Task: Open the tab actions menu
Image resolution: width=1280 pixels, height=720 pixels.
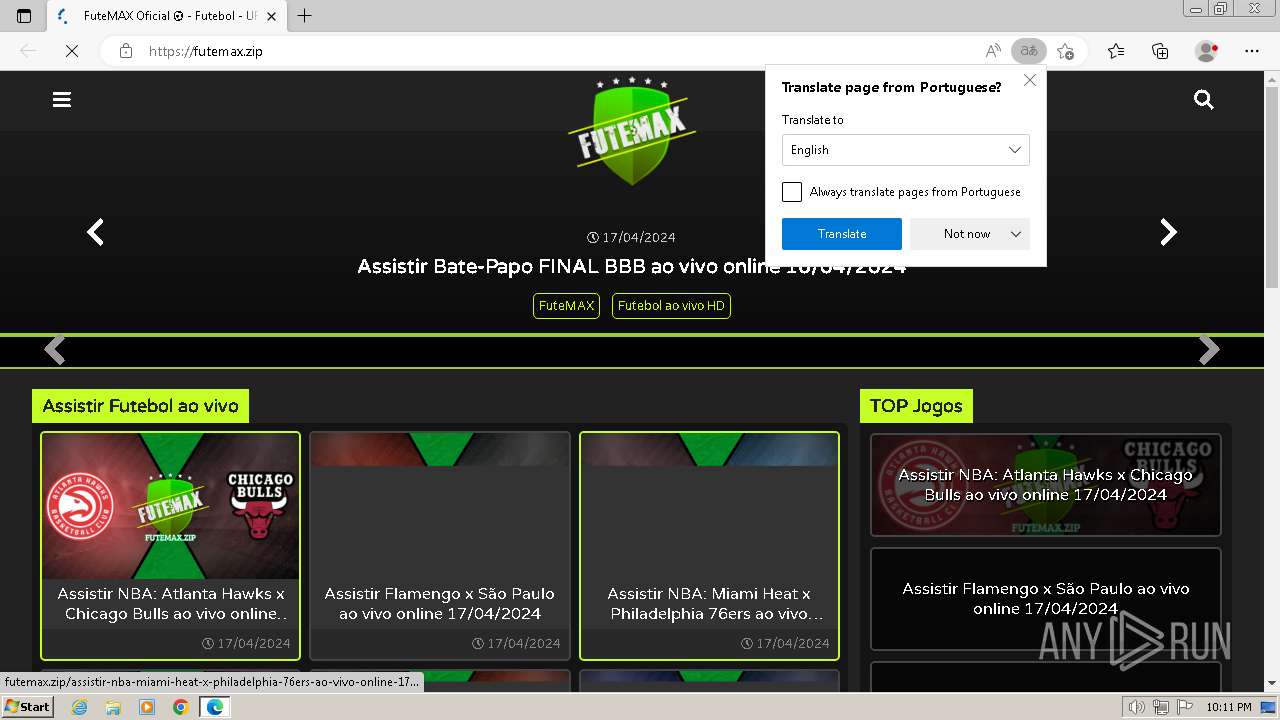Action: pyautogui.click(x=24, y=16)
